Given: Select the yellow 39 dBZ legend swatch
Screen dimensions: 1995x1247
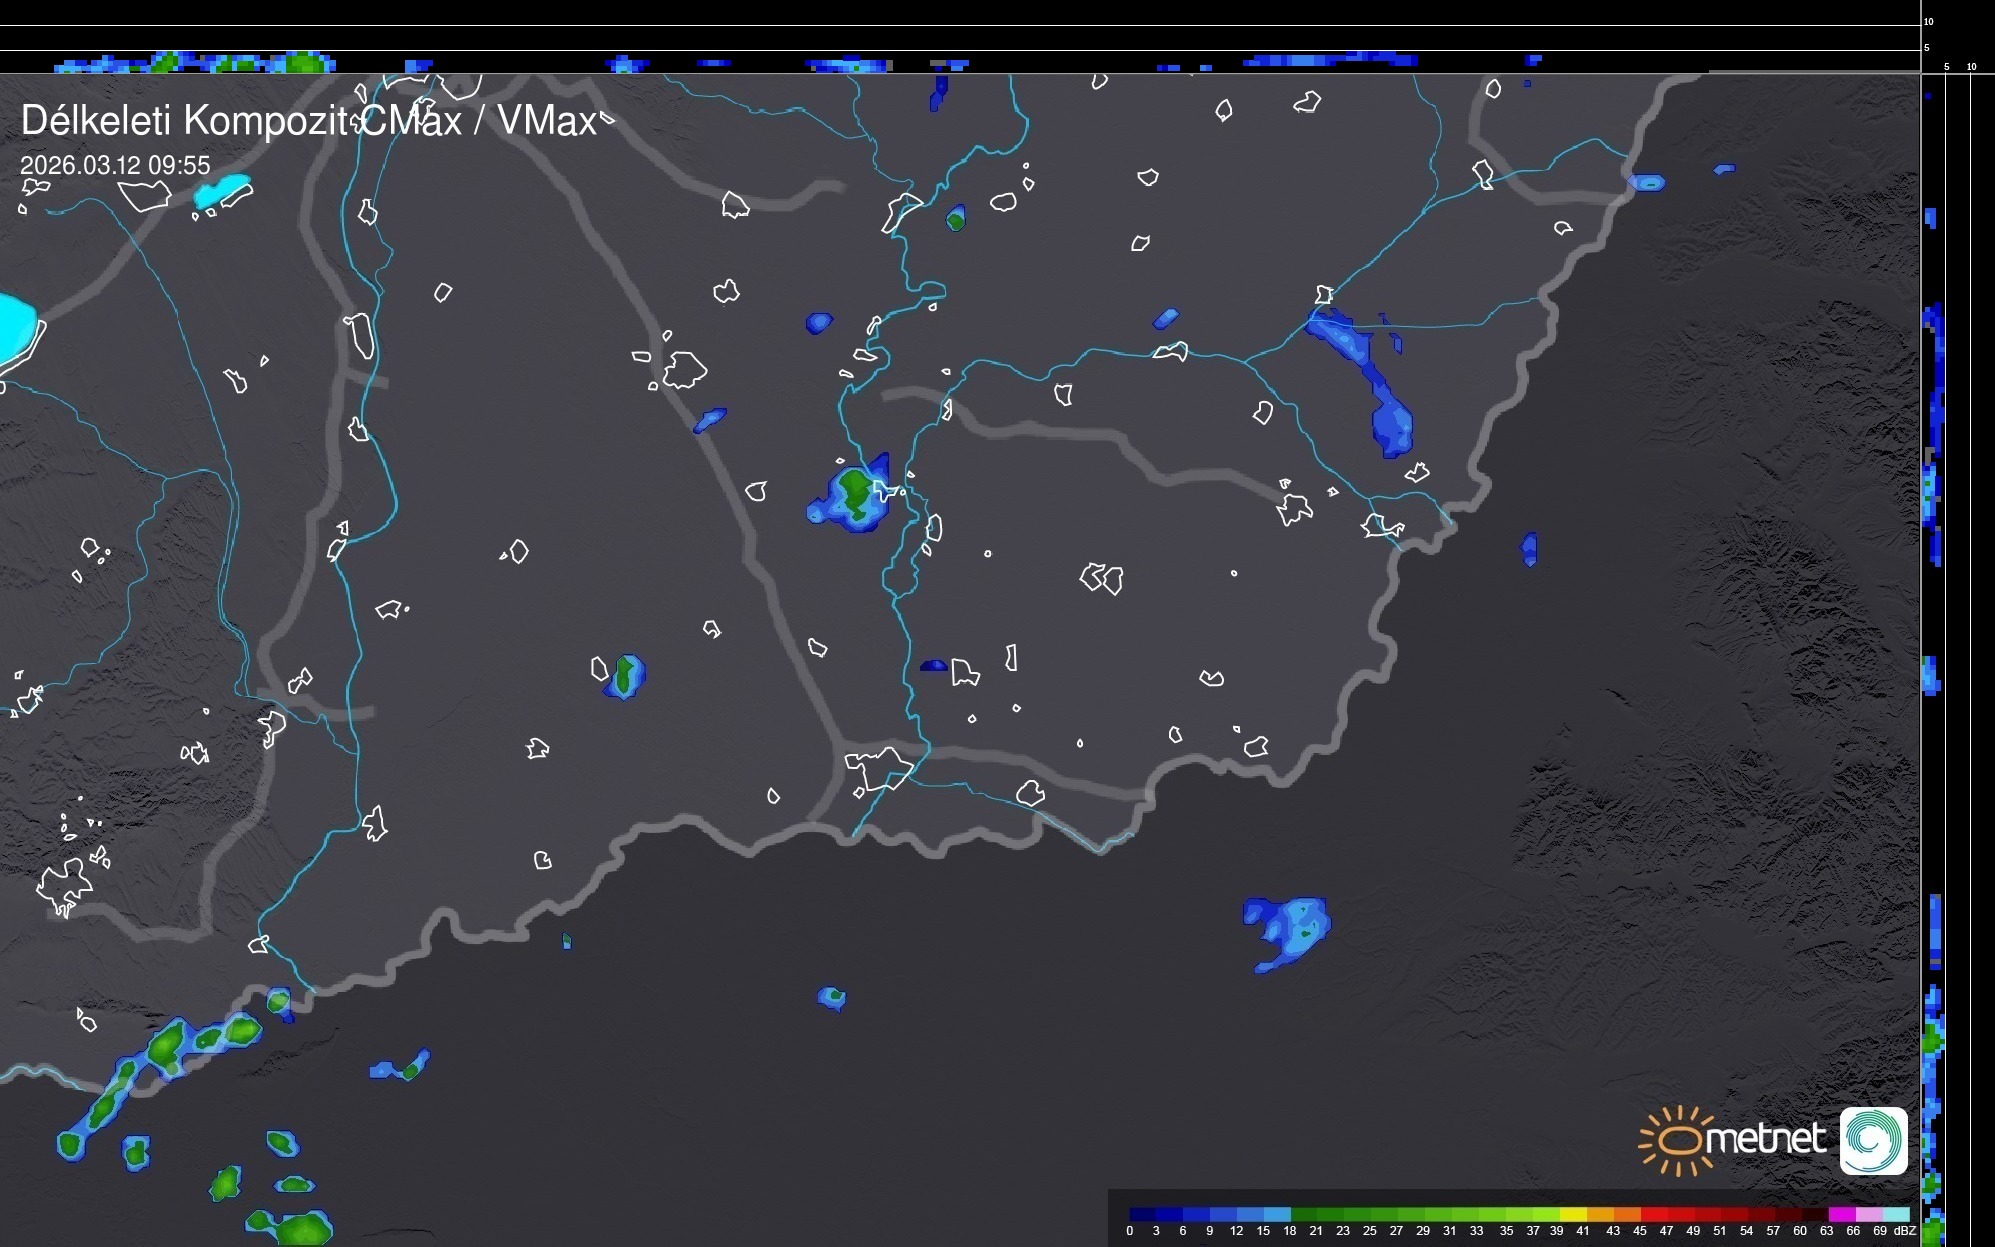Looking at the screenshot, I should point(1573,1214).
